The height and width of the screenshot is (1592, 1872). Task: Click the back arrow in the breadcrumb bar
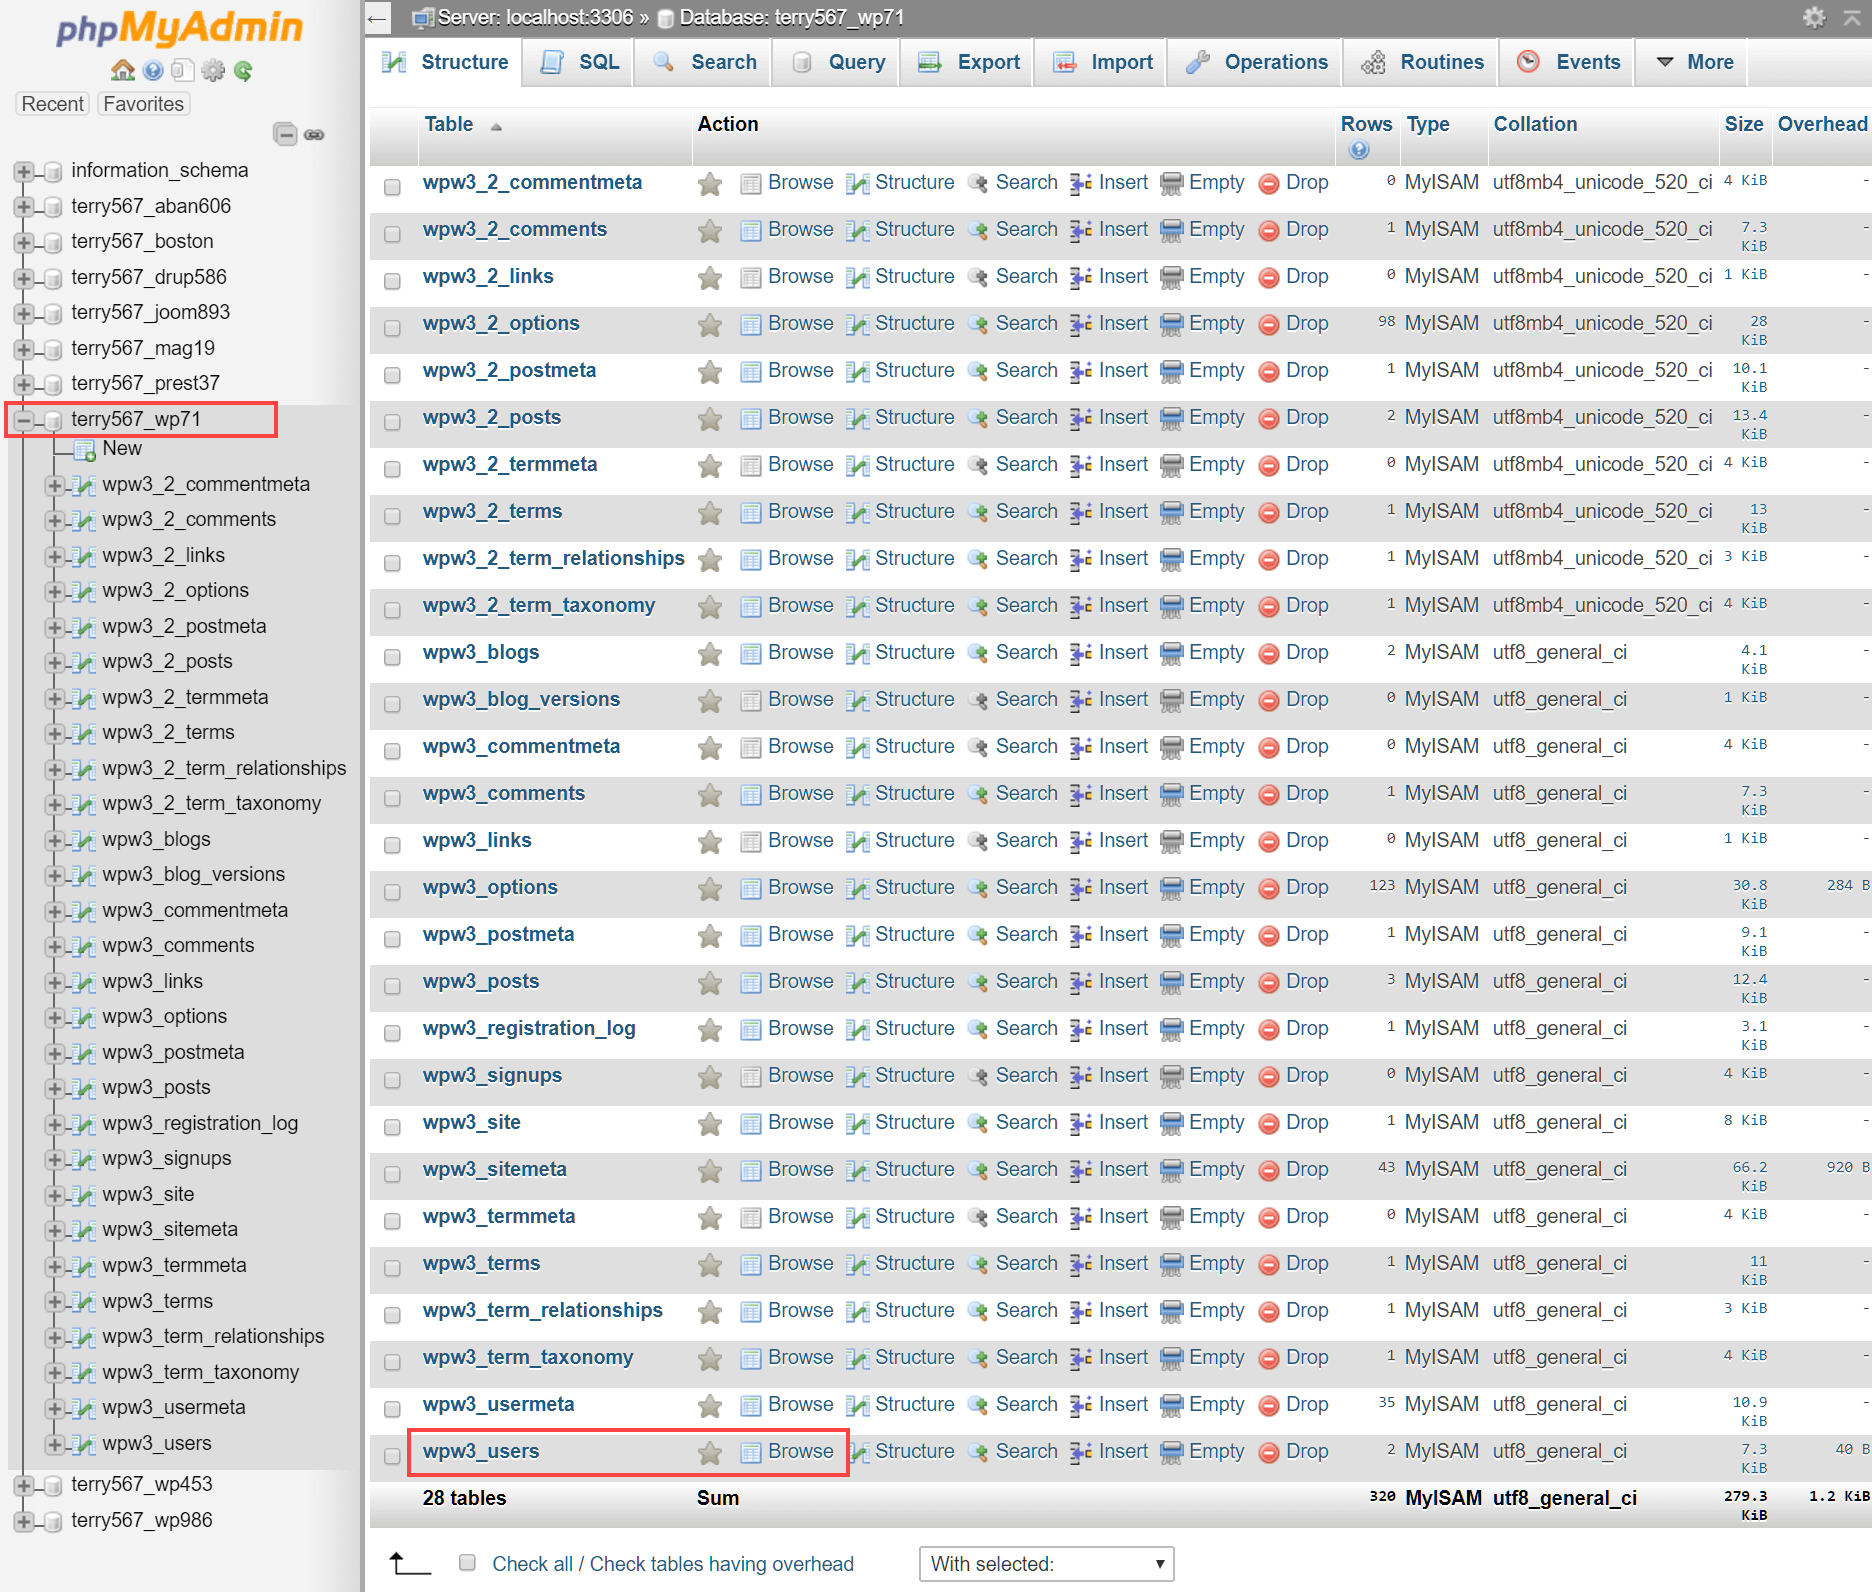point(377,17)
